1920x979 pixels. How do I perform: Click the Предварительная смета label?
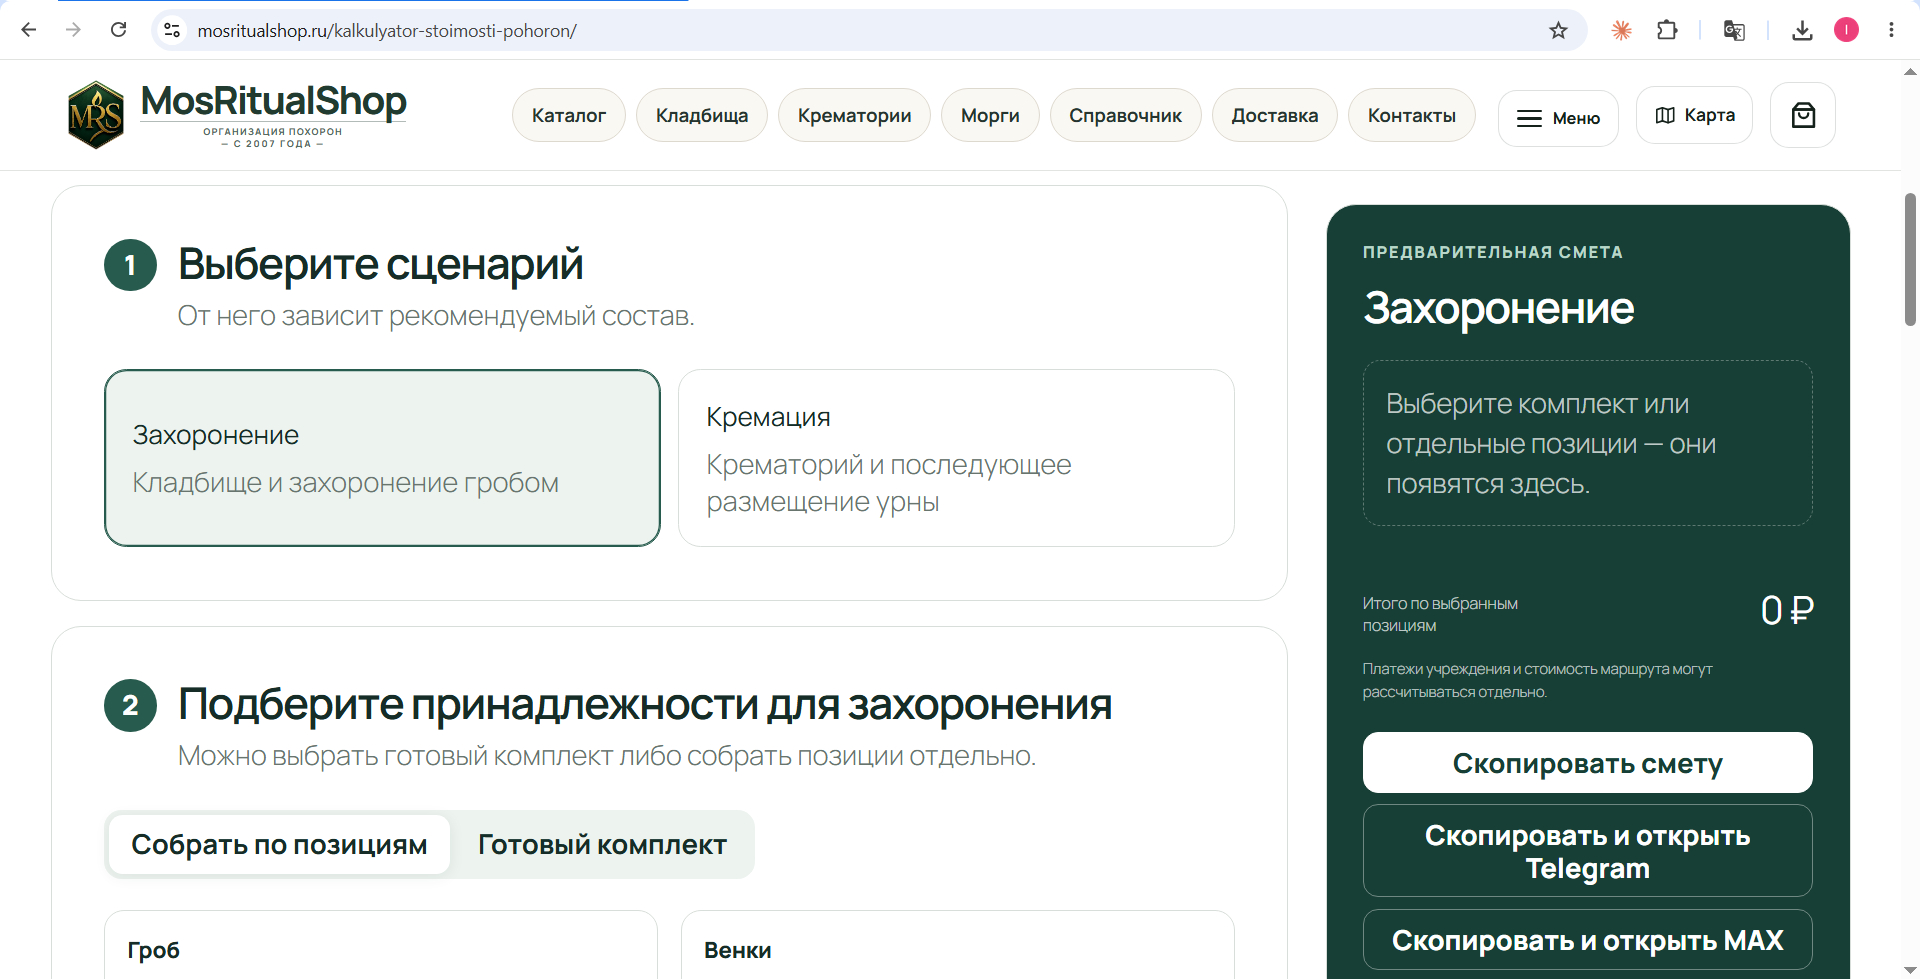(1493, 252)
